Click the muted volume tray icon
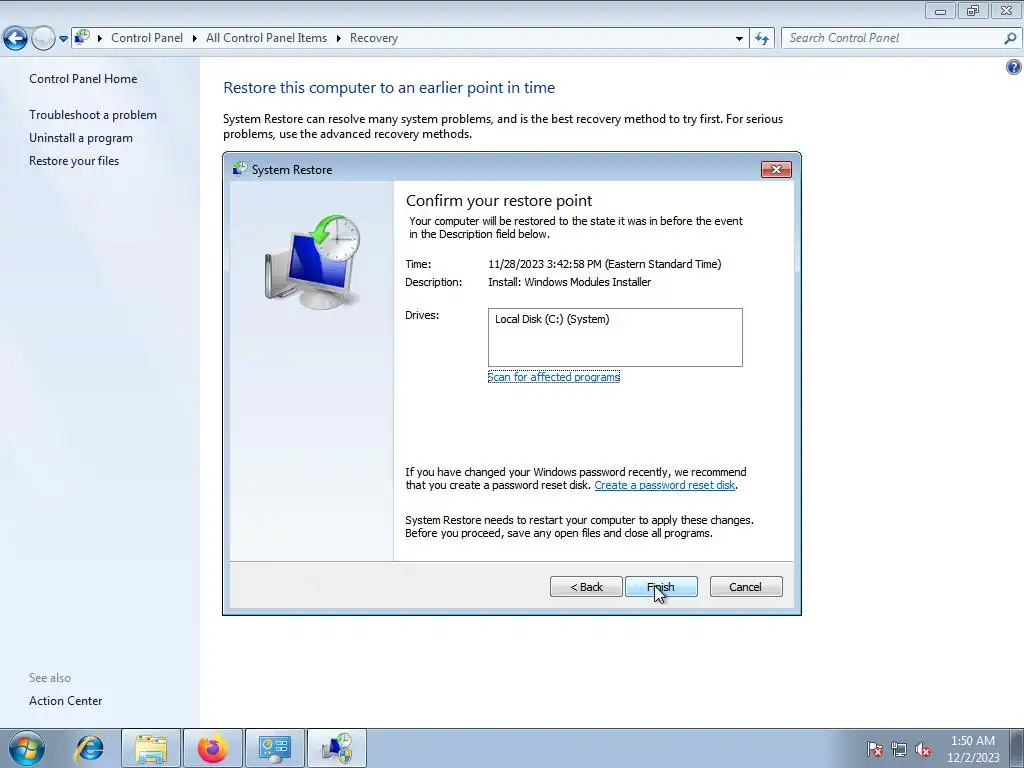Image resolution: width=1024 pixels, height=768 pixels. [923, 749]
